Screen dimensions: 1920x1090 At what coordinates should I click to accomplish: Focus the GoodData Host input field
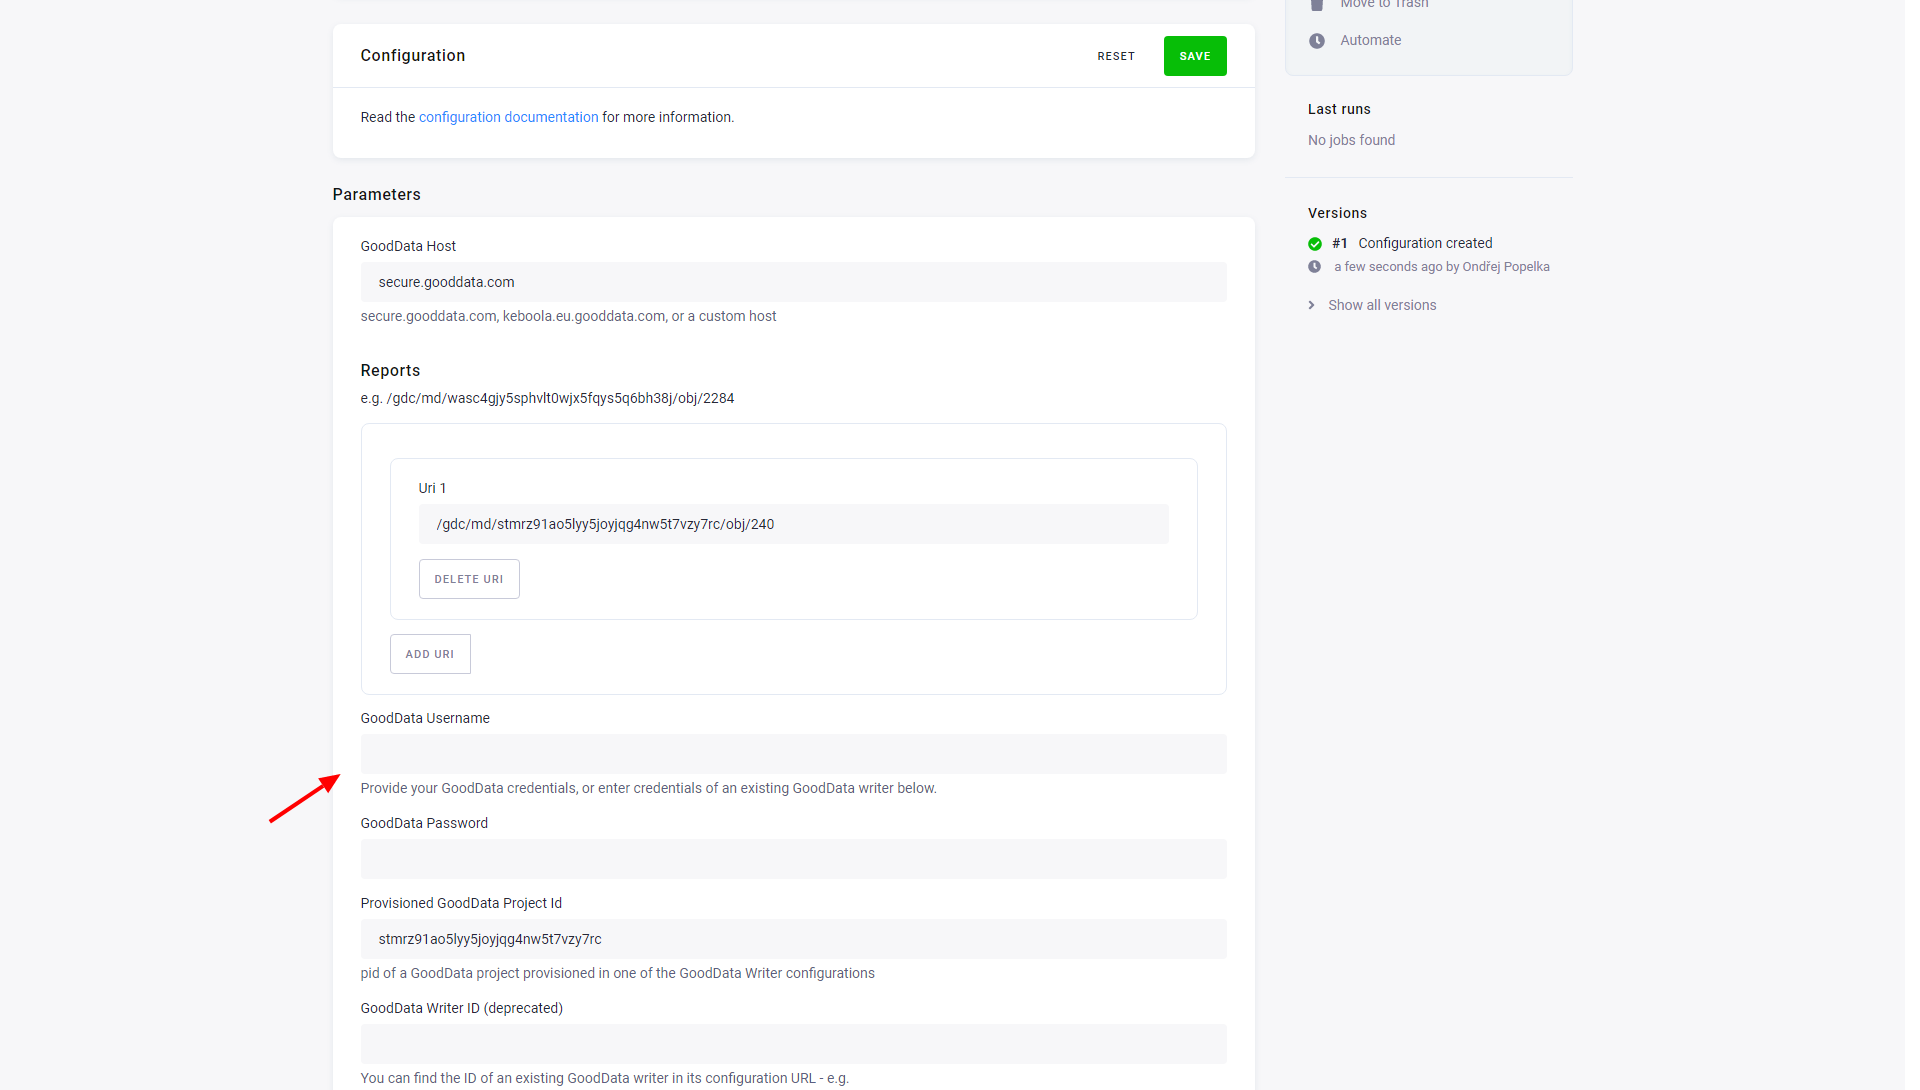pos(793,282)
